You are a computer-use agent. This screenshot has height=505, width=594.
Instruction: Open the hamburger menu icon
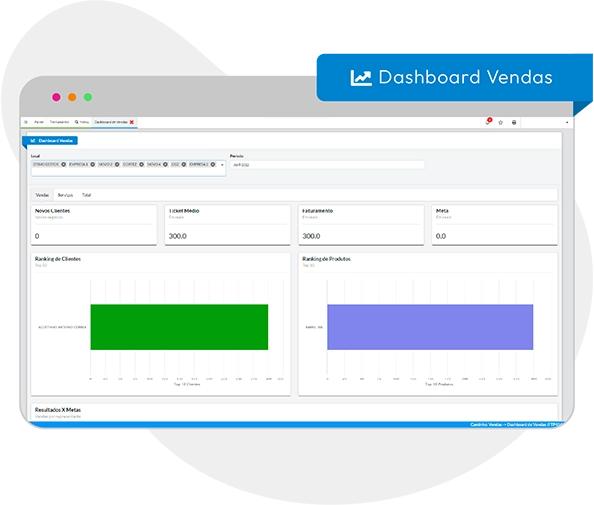point(26,122)
